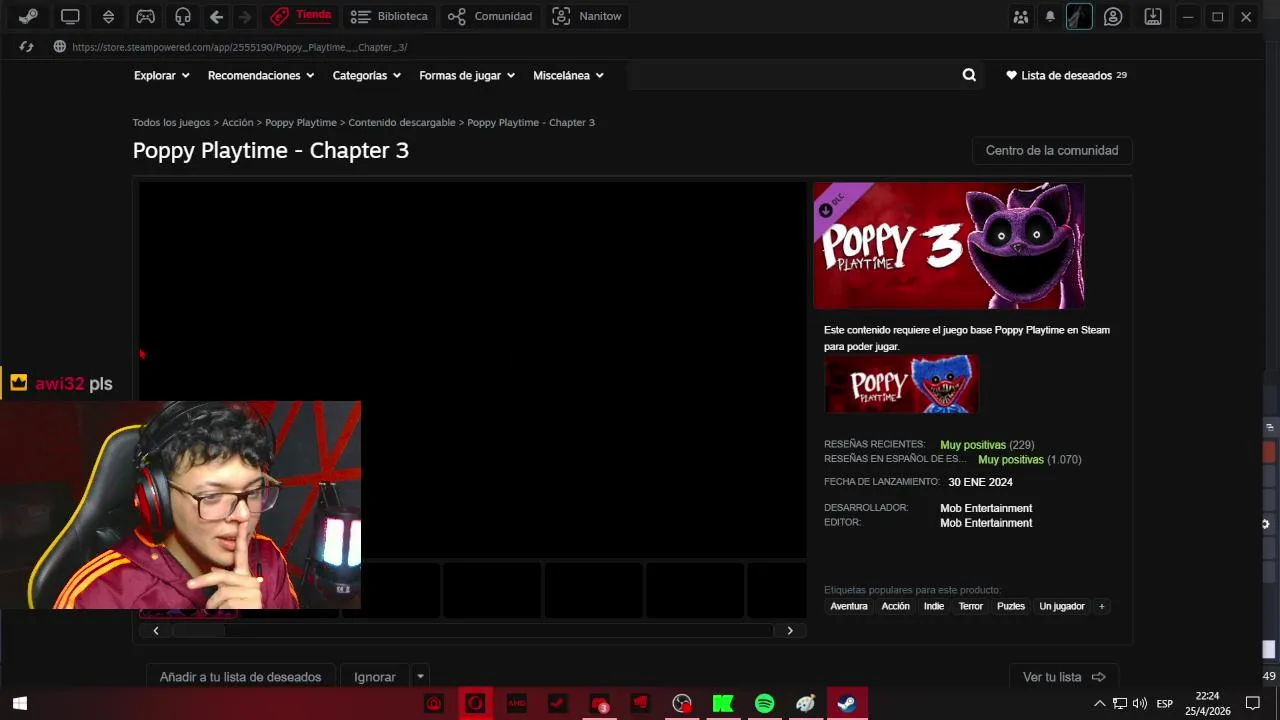
Task: Open the dropdown arrow next to Ignorar
Action: [420, 677]
